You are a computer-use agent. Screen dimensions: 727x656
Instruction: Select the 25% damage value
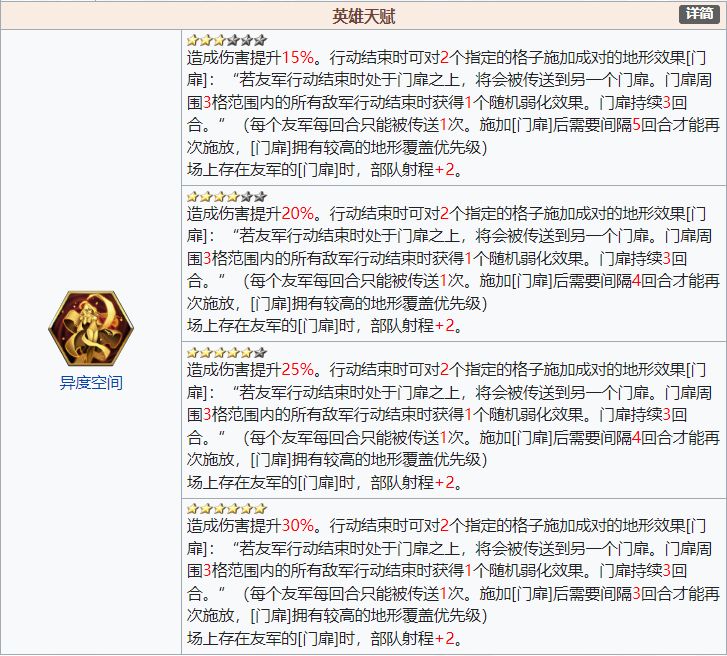pos(297,370)
